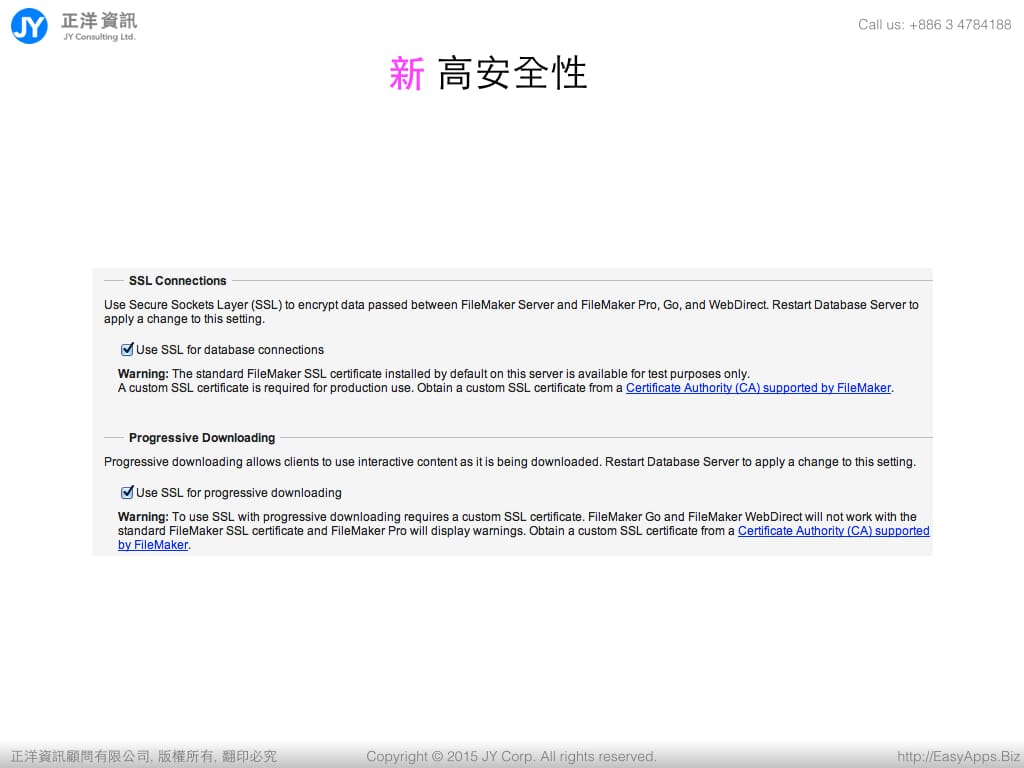
Task: Click the progressive downloading description sentence
Action: (509, 462)
